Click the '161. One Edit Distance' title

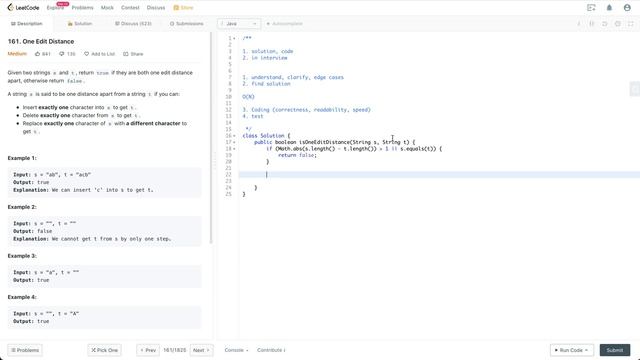pyautogui.click(x=41, y=42)
